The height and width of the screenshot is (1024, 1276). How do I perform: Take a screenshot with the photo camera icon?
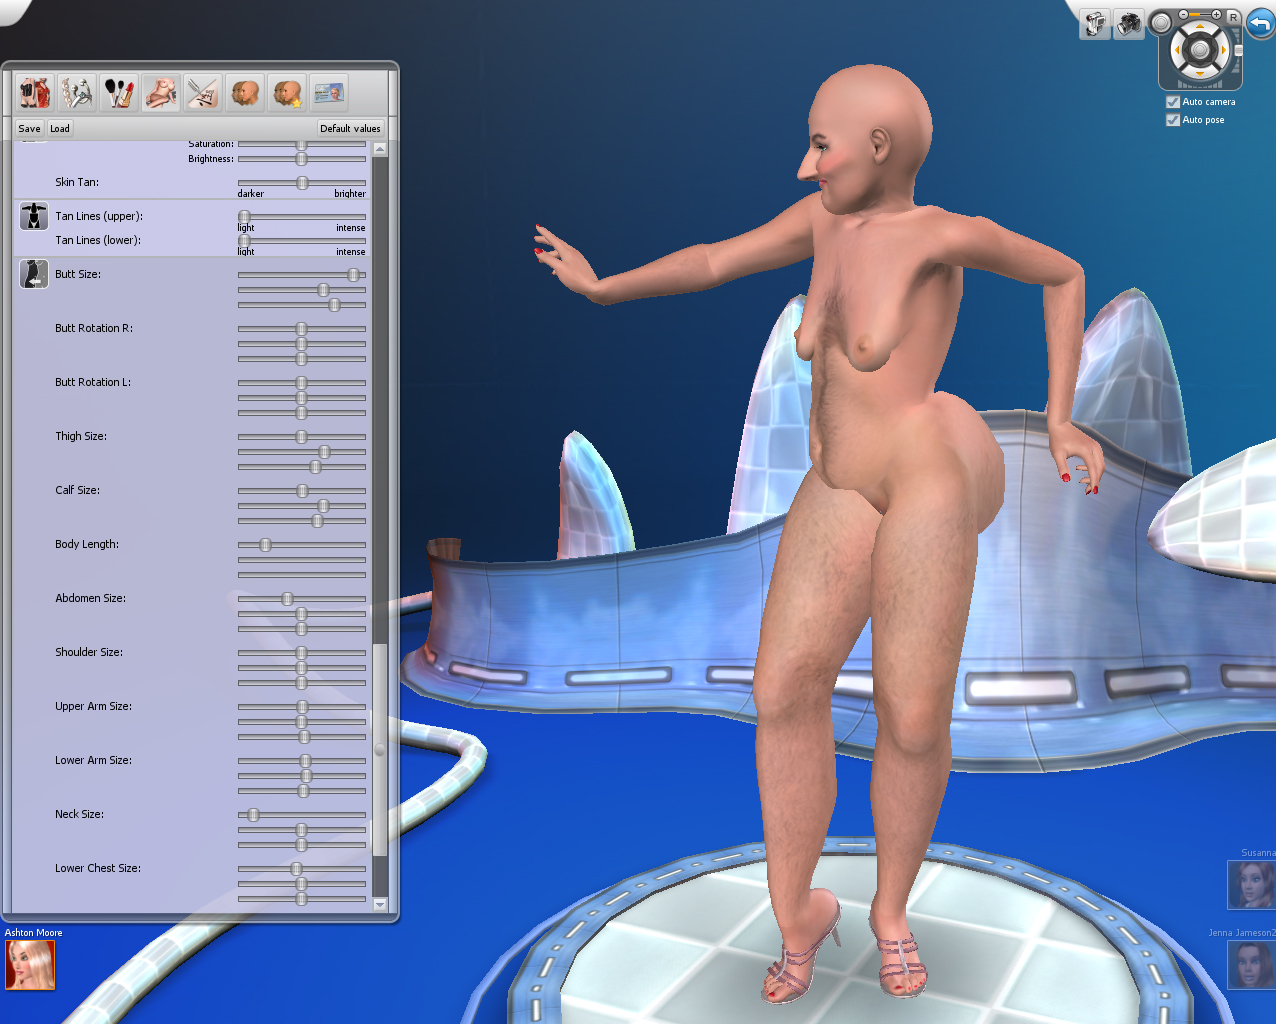tap(1129, 24)
